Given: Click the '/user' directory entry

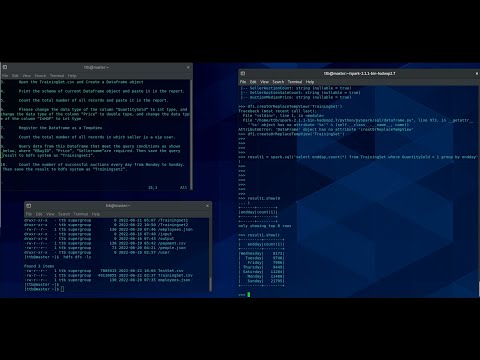Looking at the screenshot, I should [x=163, y=253].
